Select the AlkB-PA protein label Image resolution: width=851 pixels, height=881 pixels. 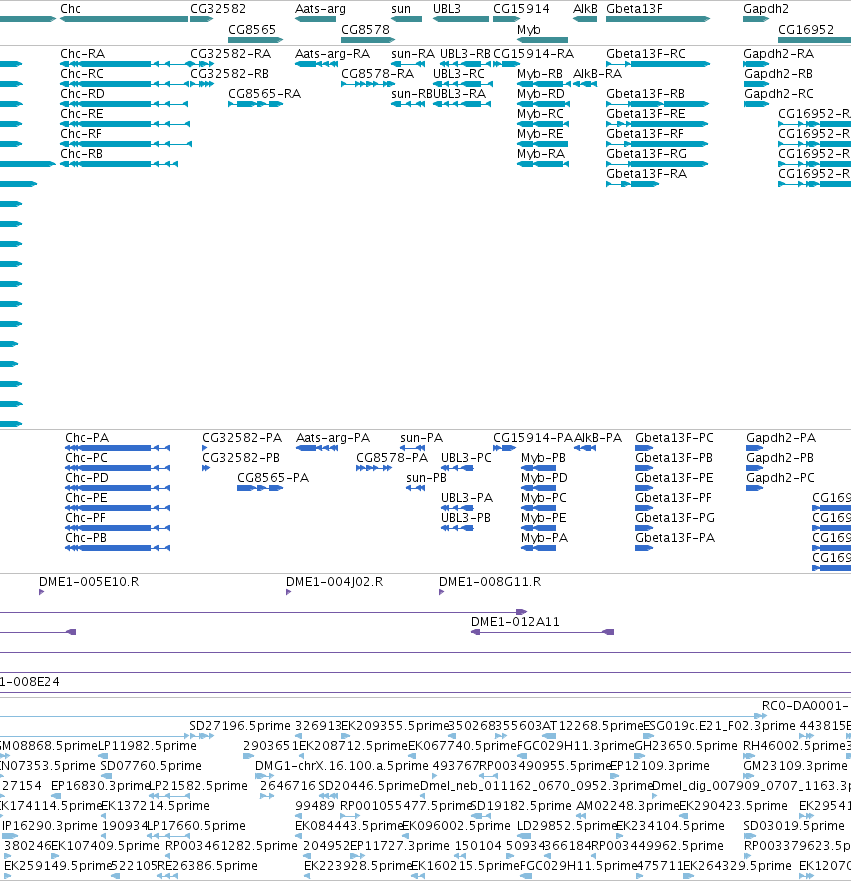[598, 438]
